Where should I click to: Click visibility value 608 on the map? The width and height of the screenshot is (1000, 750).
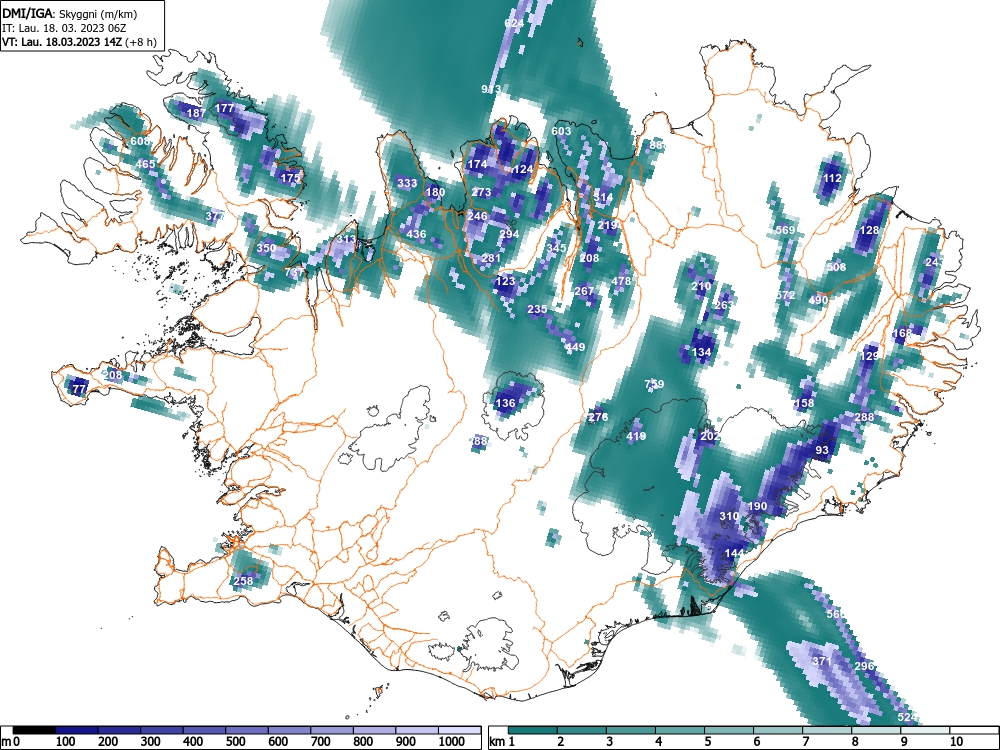[x=140, y=141]
